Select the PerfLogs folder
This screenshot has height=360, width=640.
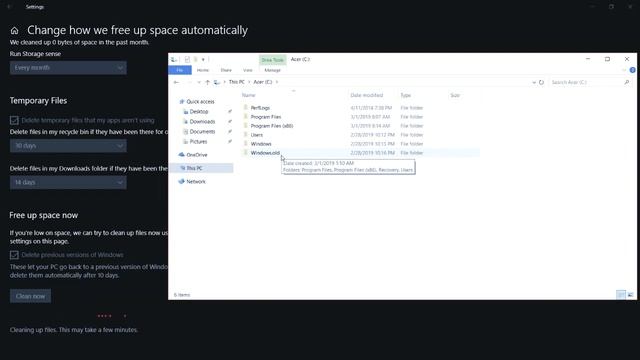coord(260,108)
